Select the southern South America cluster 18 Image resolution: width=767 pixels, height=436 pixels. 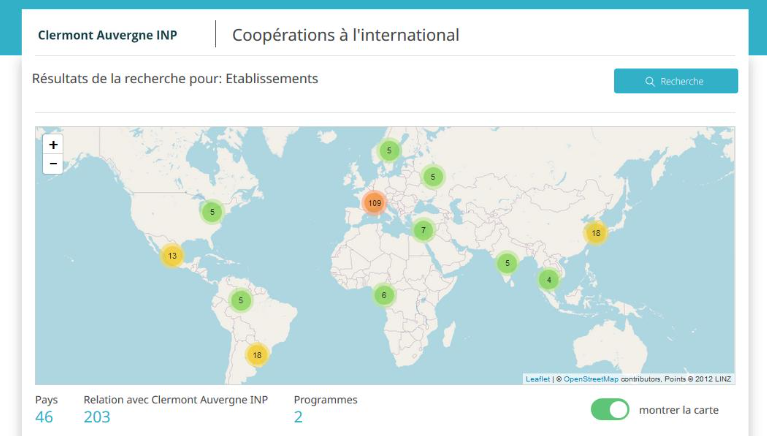point(257,355)
